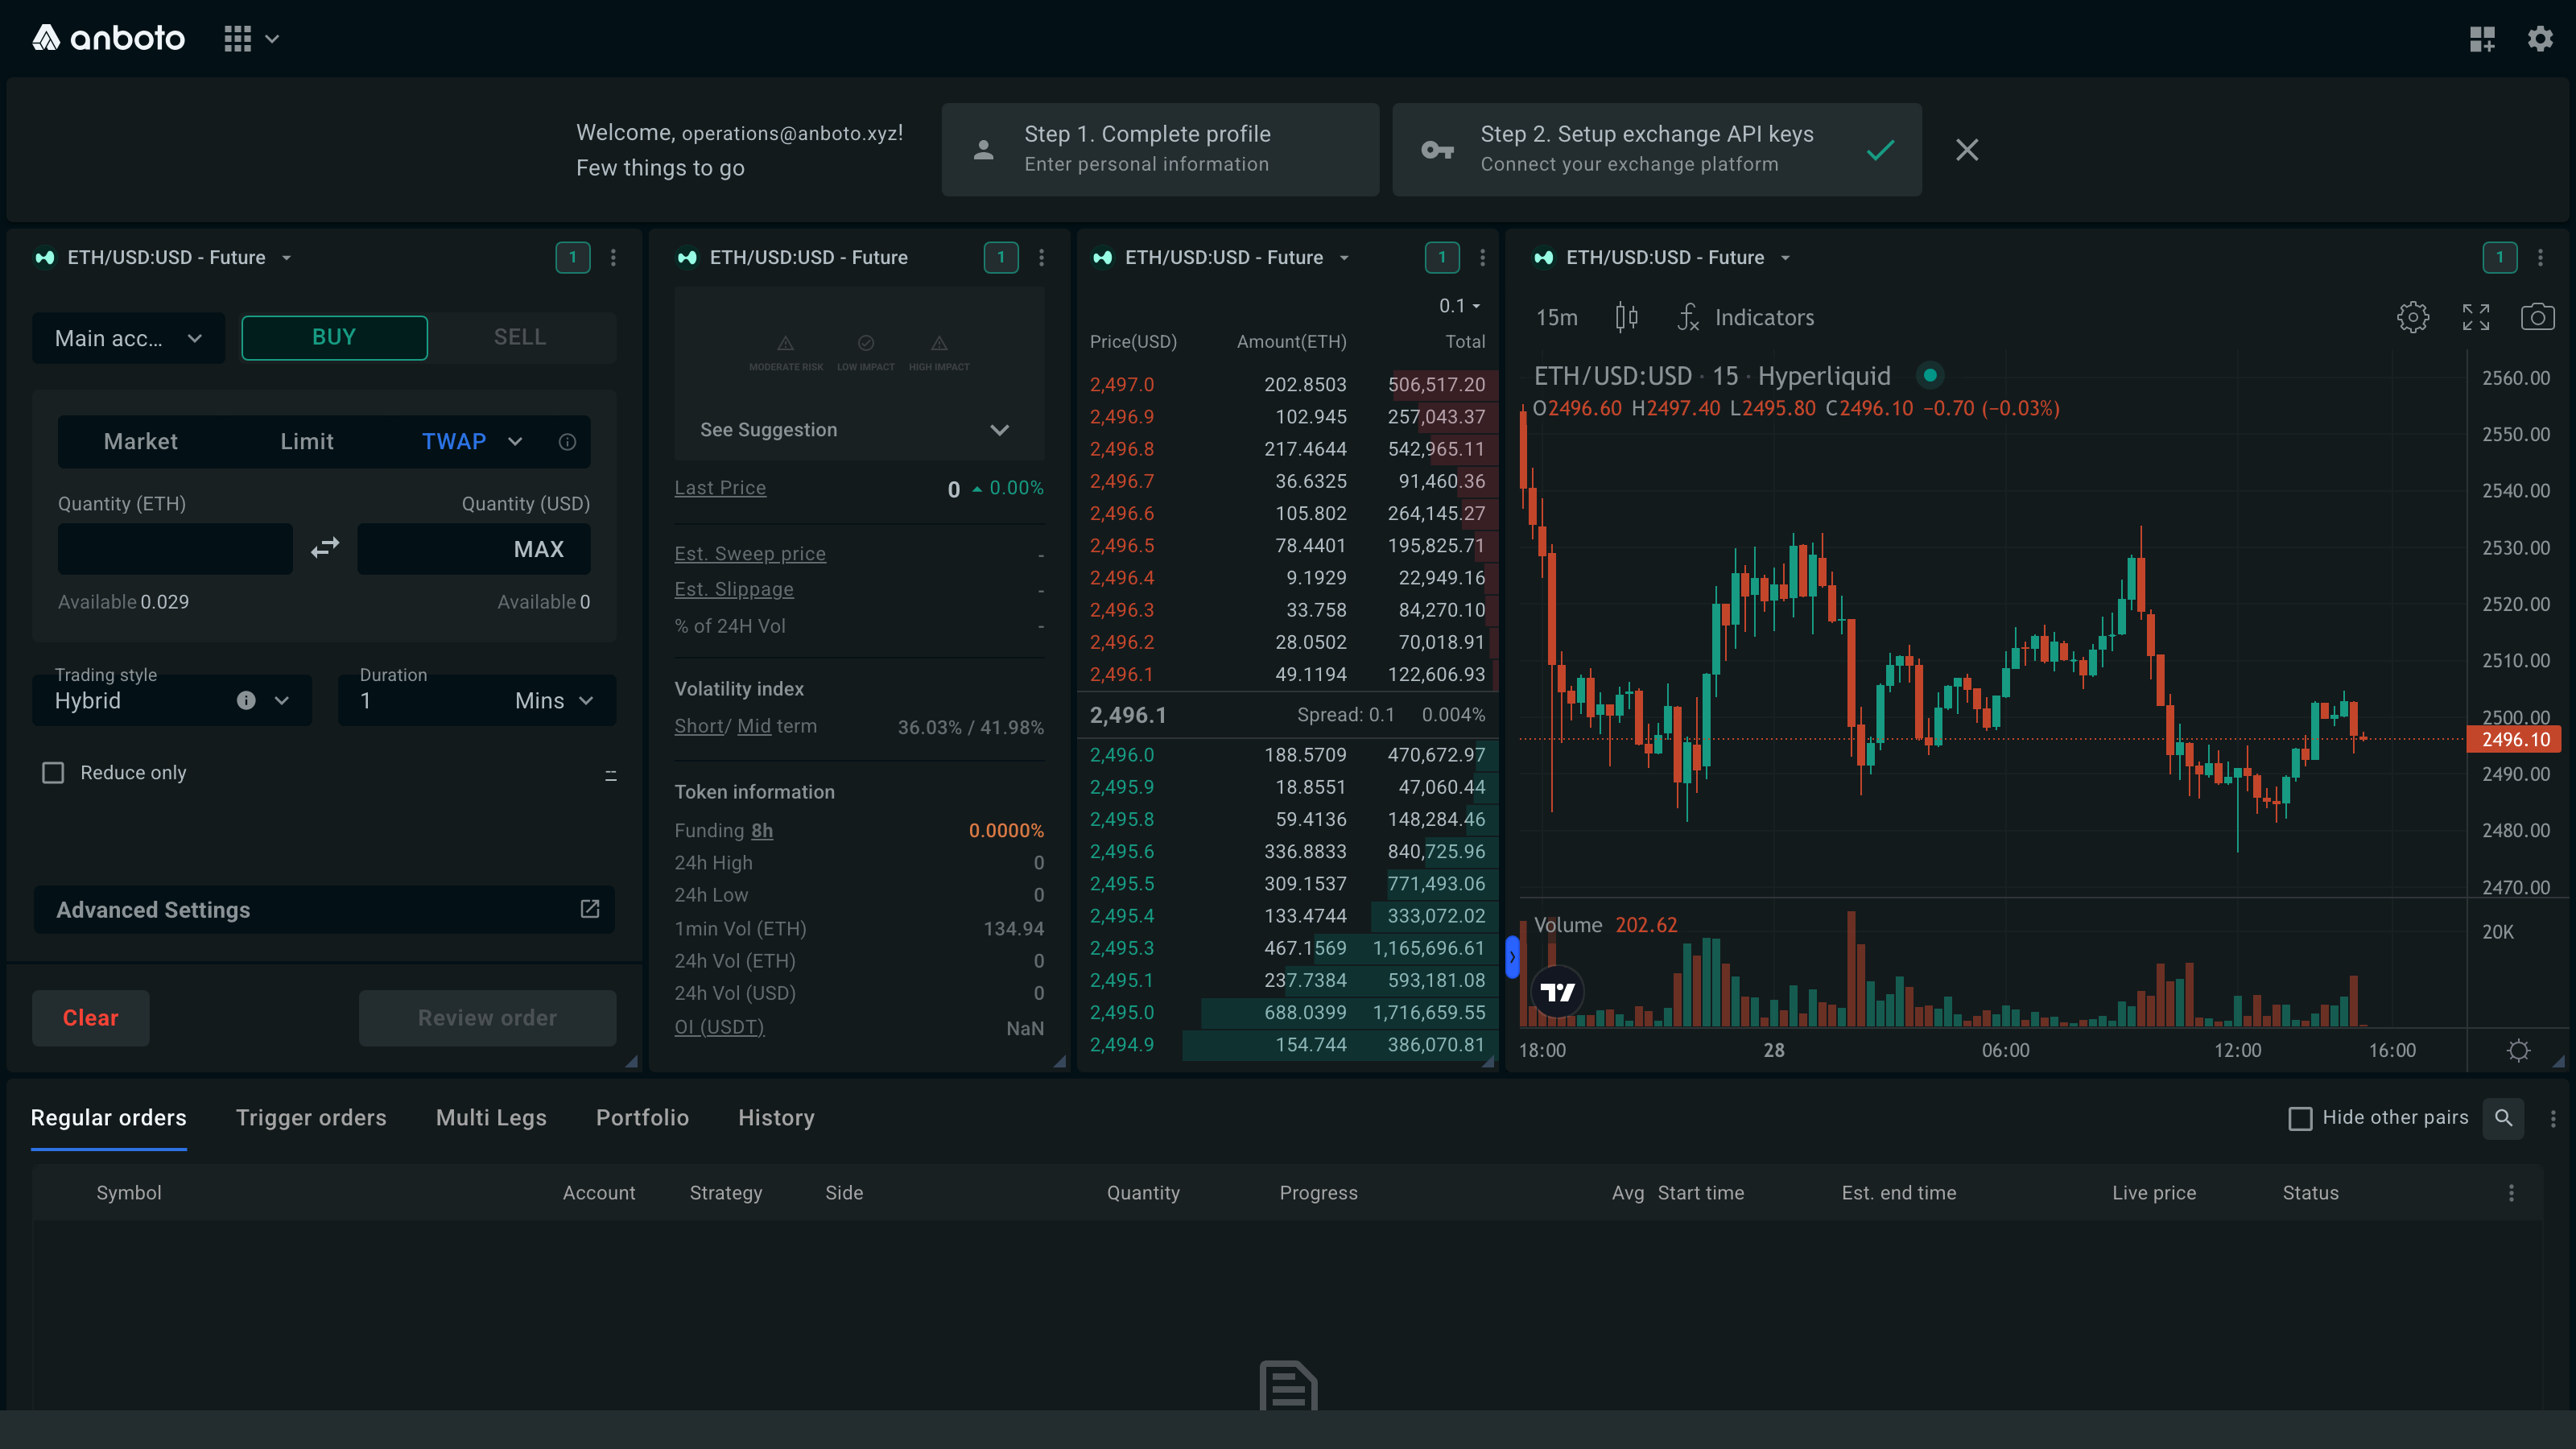Open chart panel three-dot menu
Viewport: 2576px width, 1449px height.
pos(2540,258)
